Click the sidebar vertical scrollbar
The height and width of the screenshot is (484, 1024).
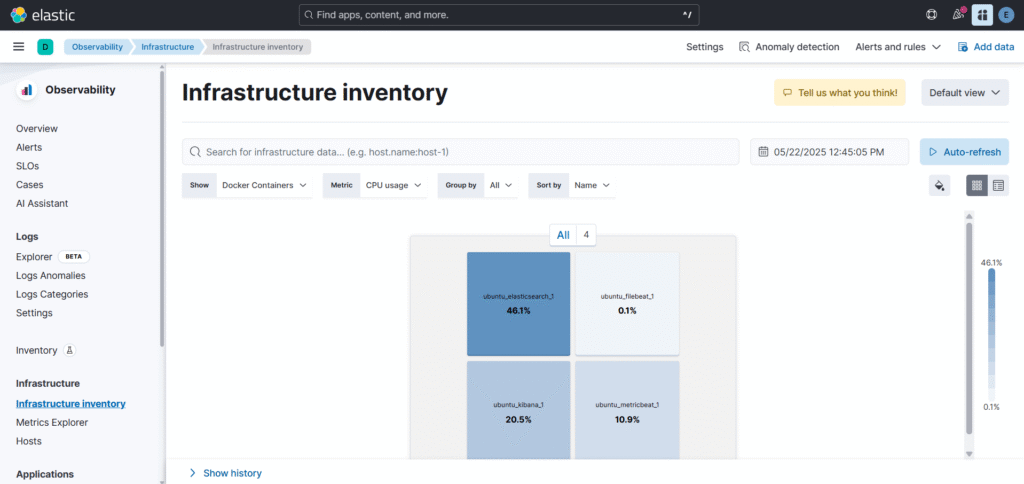(162, 209)
